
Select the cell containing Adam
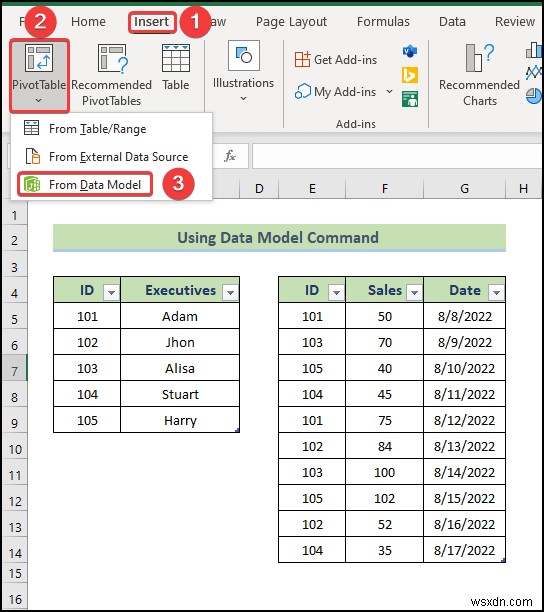point(180,316)
